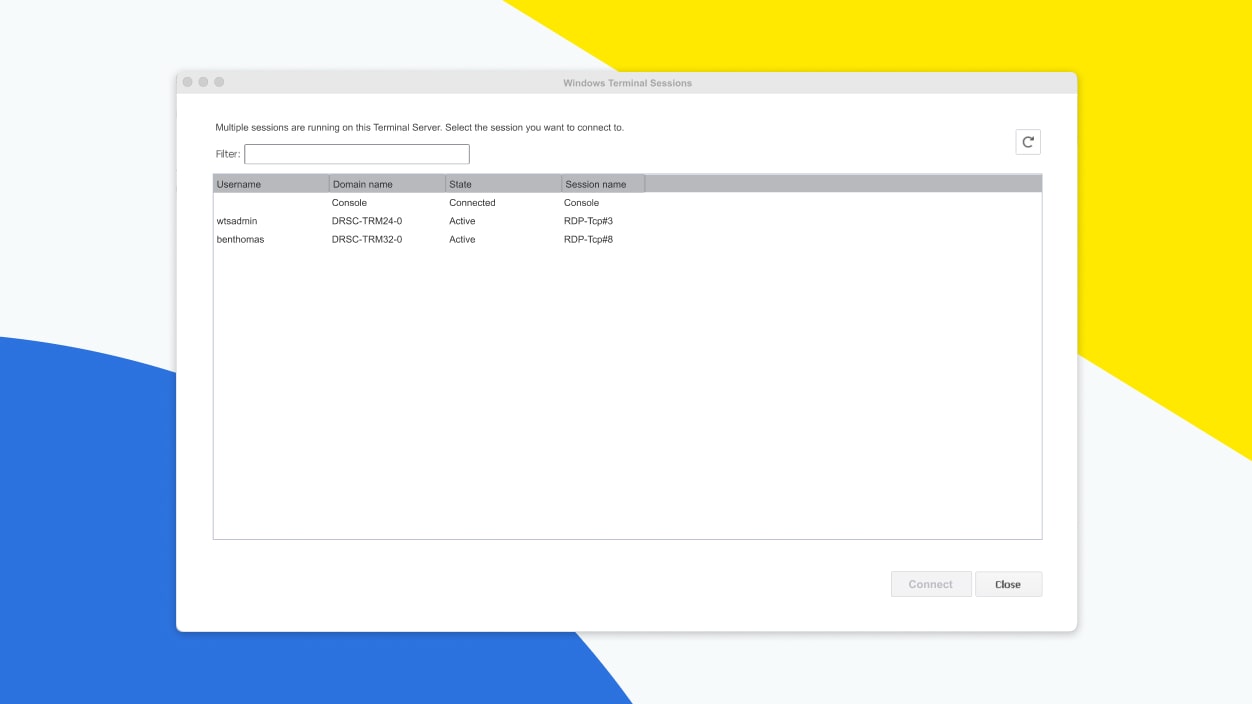Select the Active state of benthomas
This screenshot has height=704, width=1252.
(x=462, y=239)
